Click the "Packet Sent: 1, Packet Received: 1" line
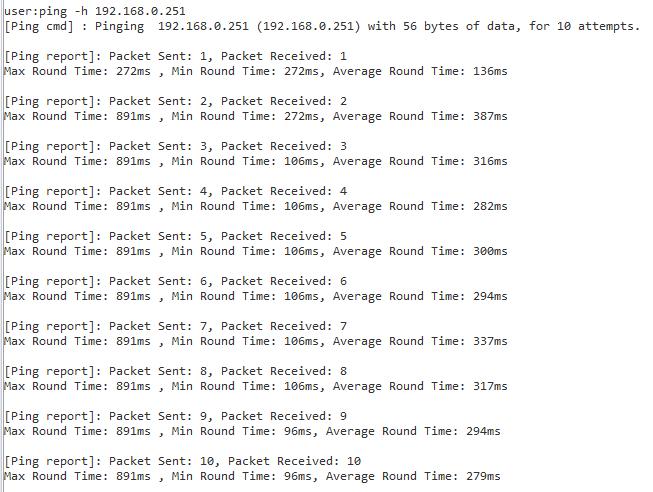 (228, 56)
